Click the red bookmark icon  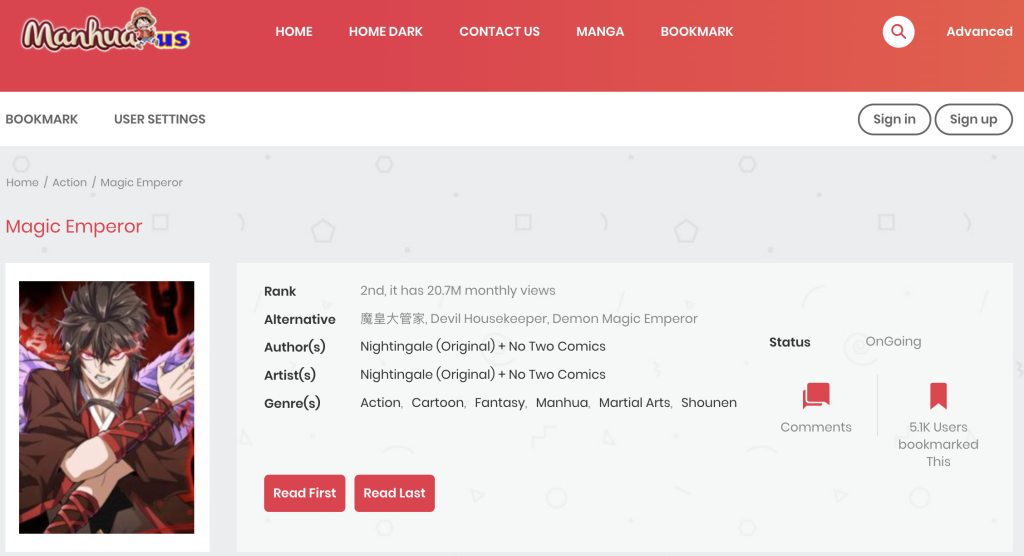click(938, 396)
